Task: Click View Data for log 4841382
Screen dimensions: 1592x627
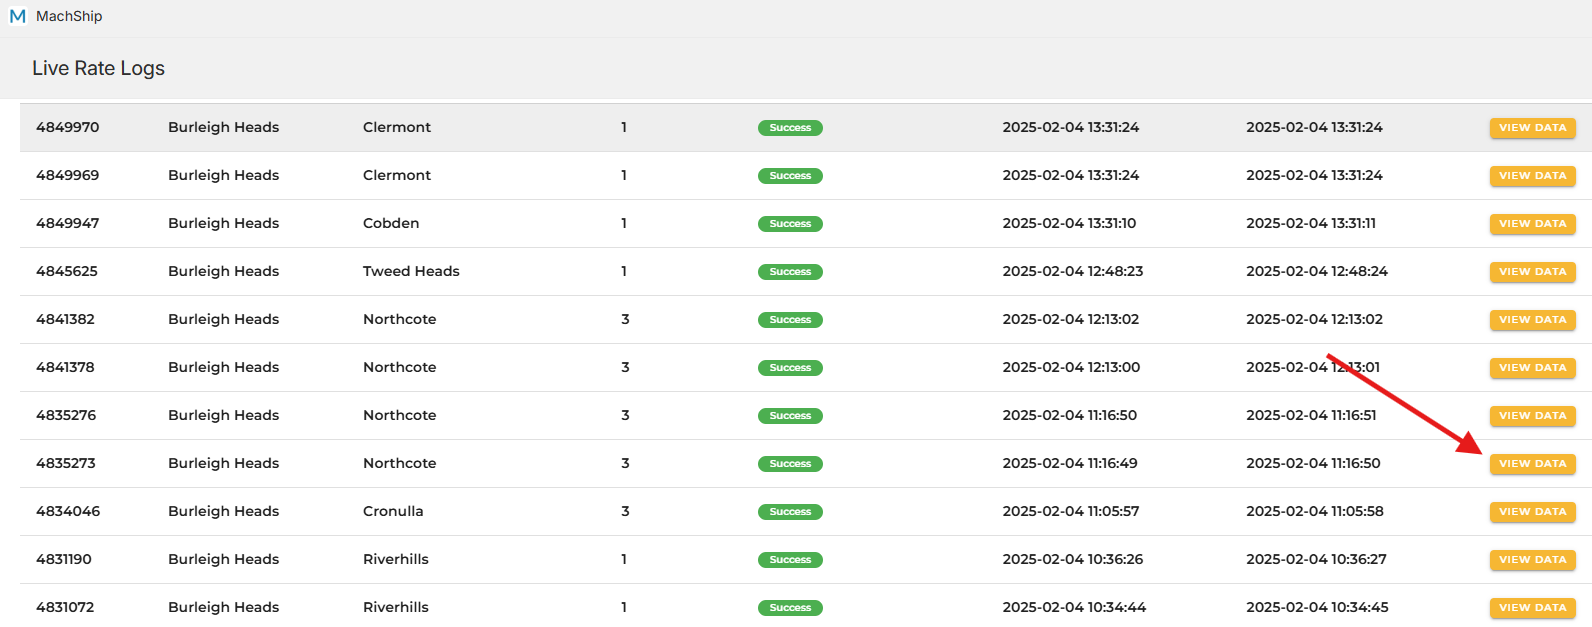Action: pyautogui.click(x=1532, y=320)
